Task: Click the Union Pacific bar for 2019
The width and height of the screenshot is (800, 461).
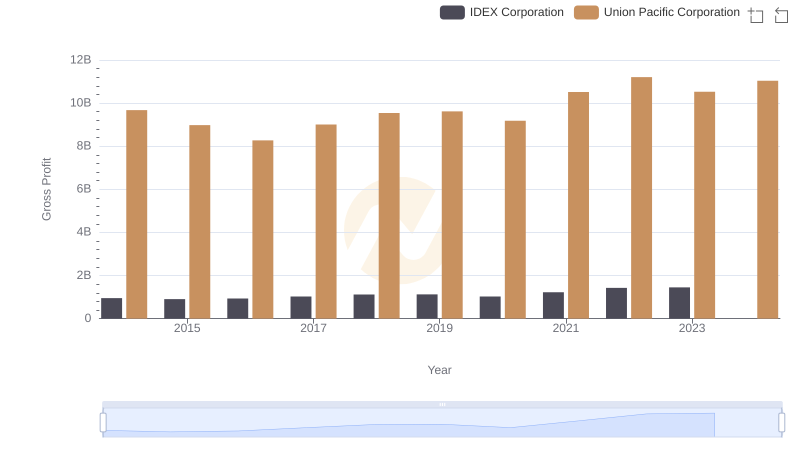Action: point(452,215)
